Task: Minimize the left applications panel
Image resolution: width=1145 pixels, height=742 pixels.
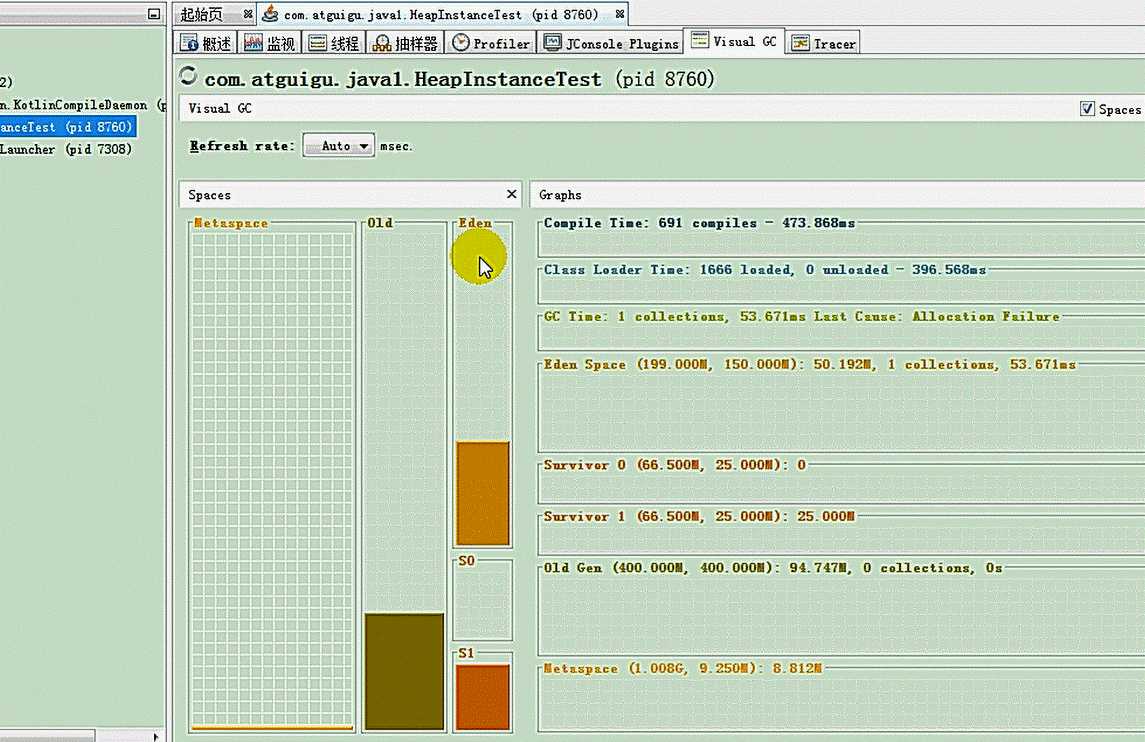Action: (153, 14)
